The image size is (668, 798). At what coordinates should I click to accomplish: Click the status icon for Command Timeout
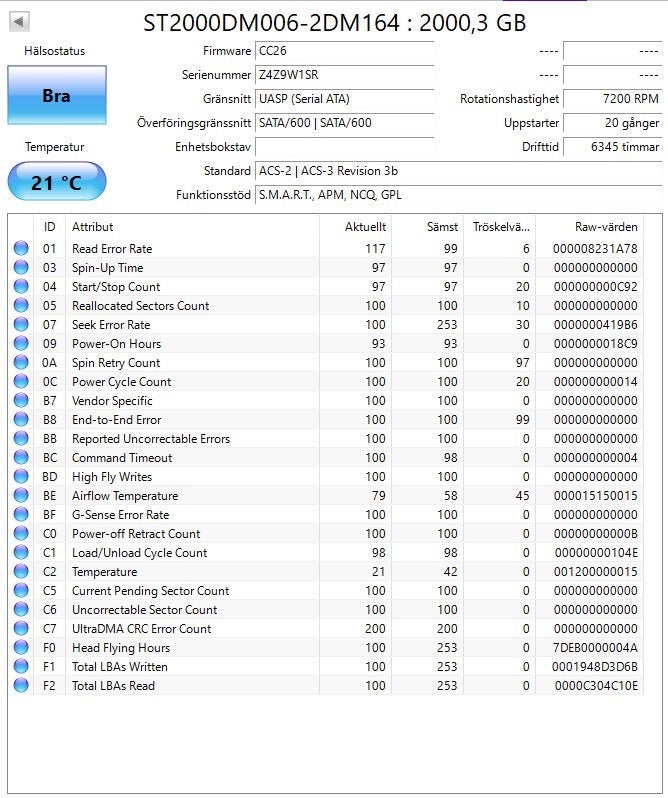point(21,458)
